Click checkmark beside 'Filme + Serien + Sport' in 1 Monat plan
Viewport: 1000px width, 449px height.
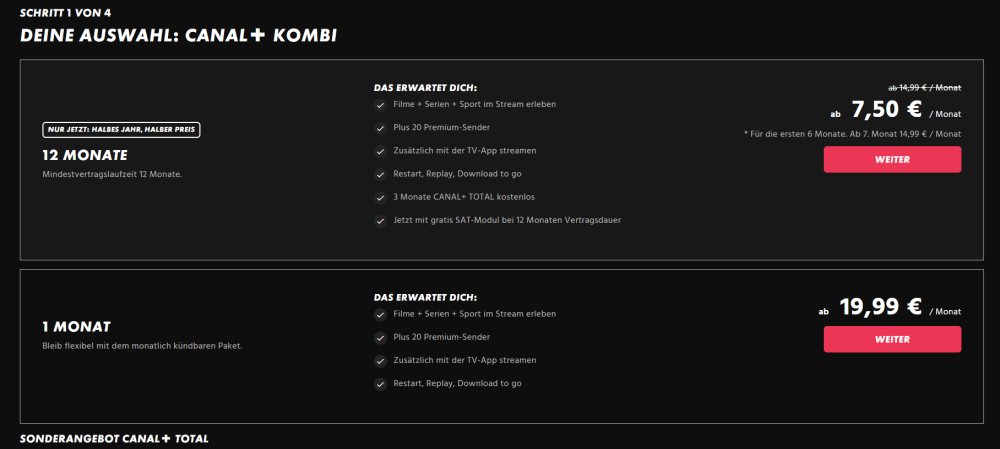(380, 314)
